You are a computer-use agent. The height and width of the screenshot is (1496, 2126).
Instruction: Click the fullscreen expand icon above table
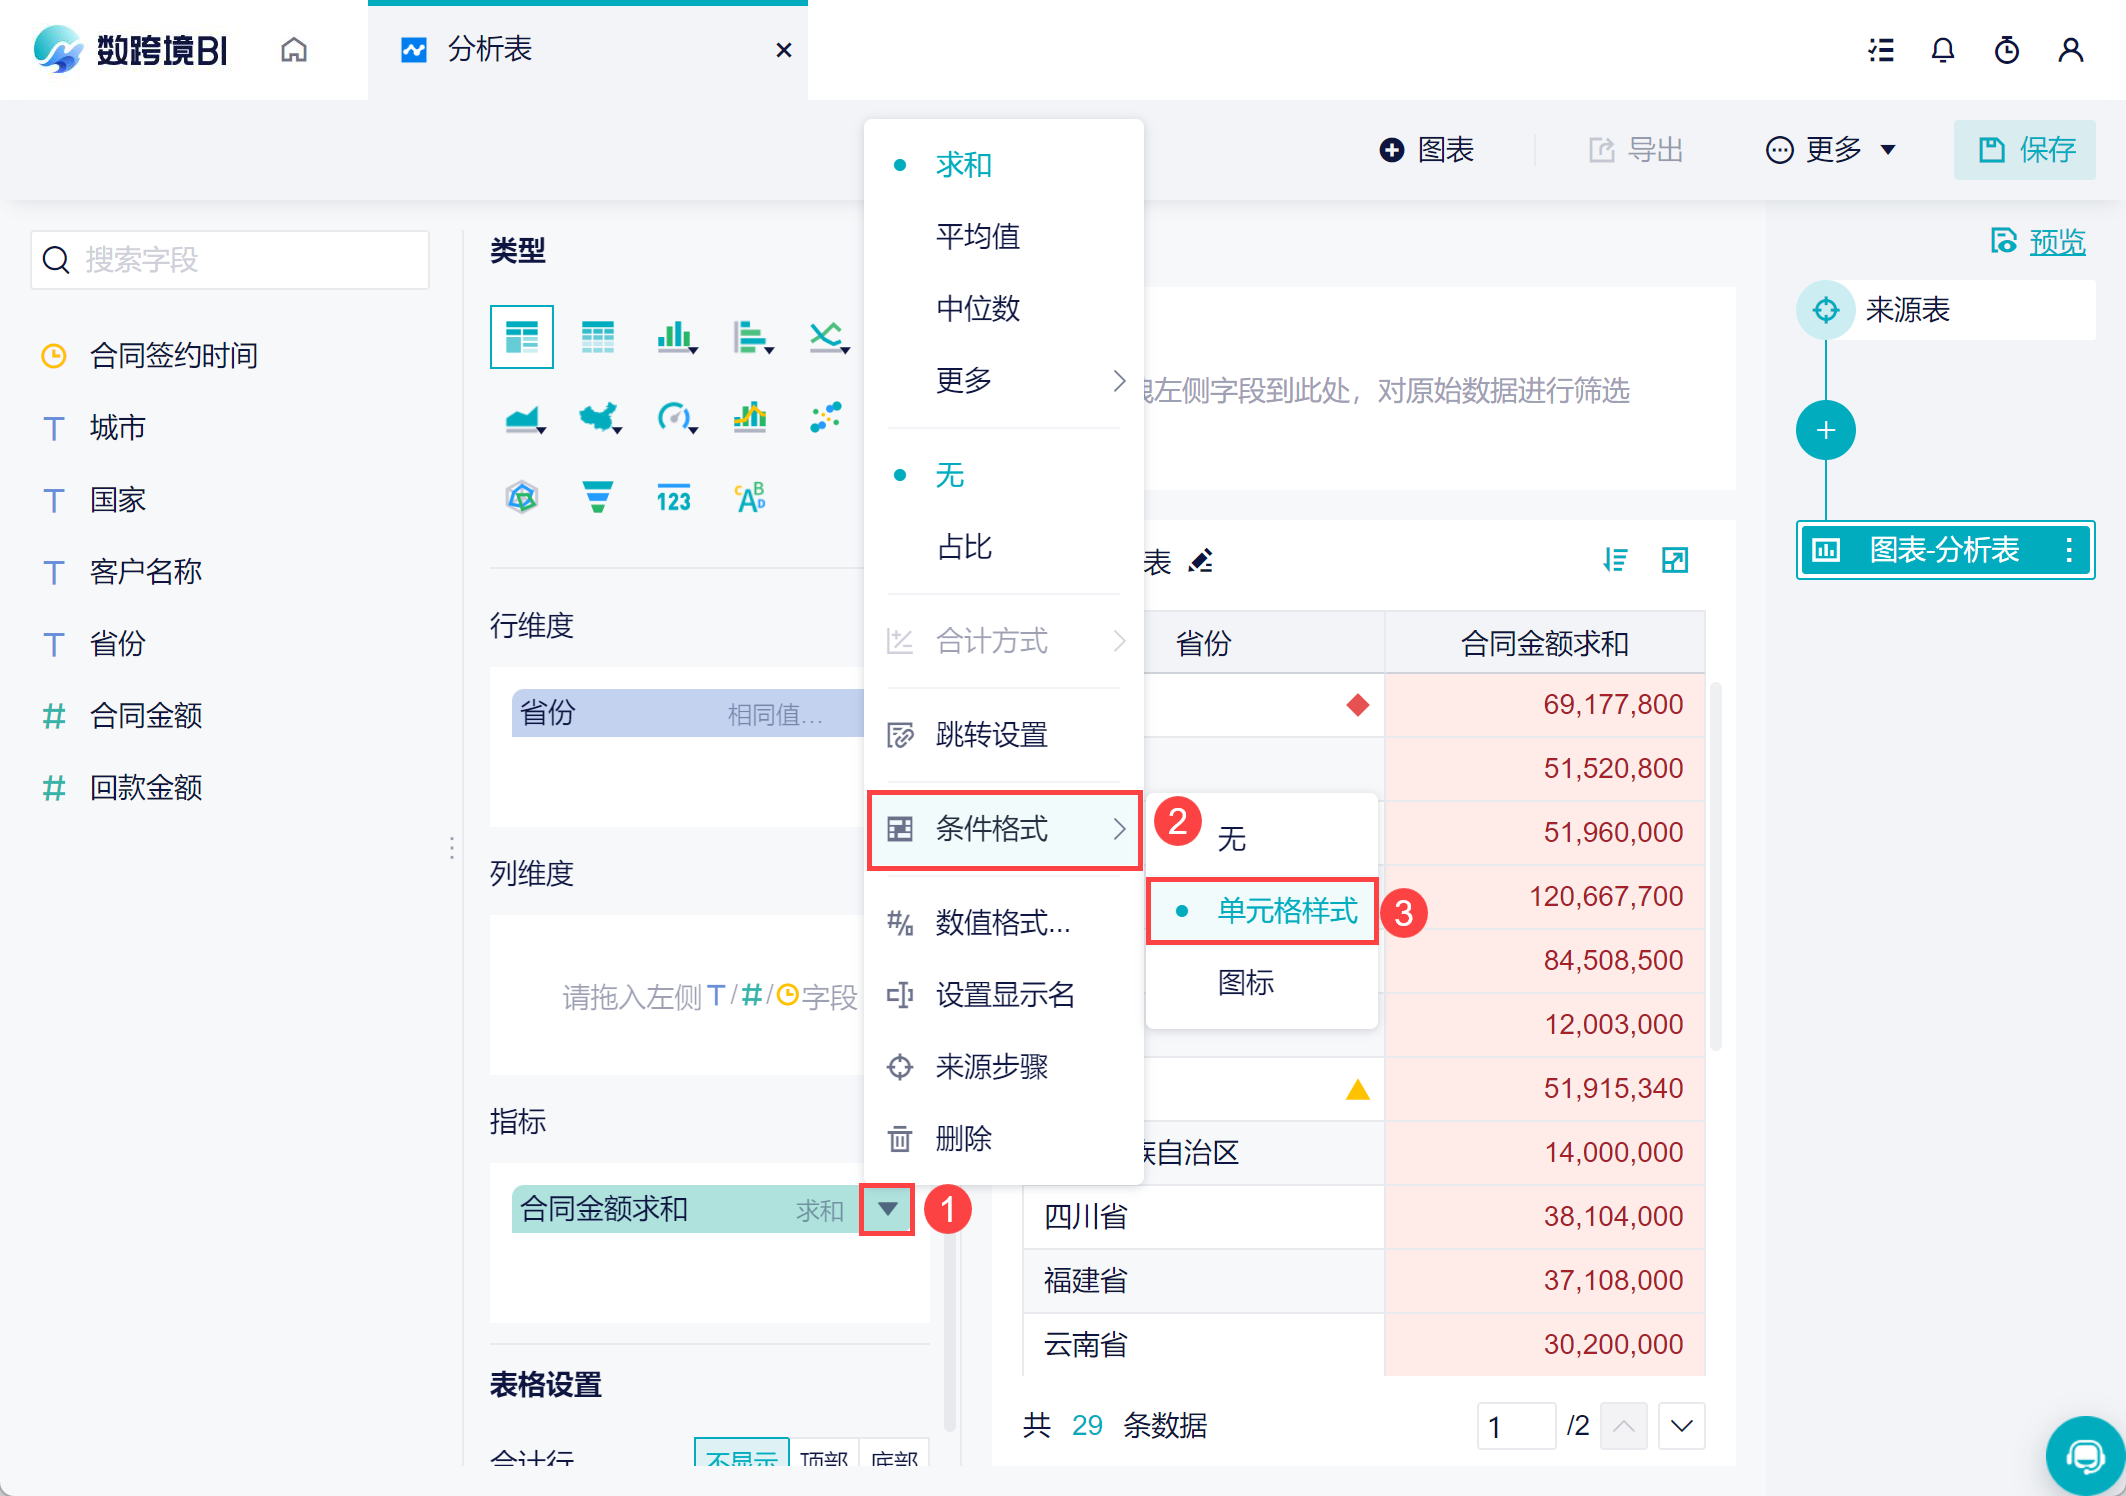coord(1674,561)
